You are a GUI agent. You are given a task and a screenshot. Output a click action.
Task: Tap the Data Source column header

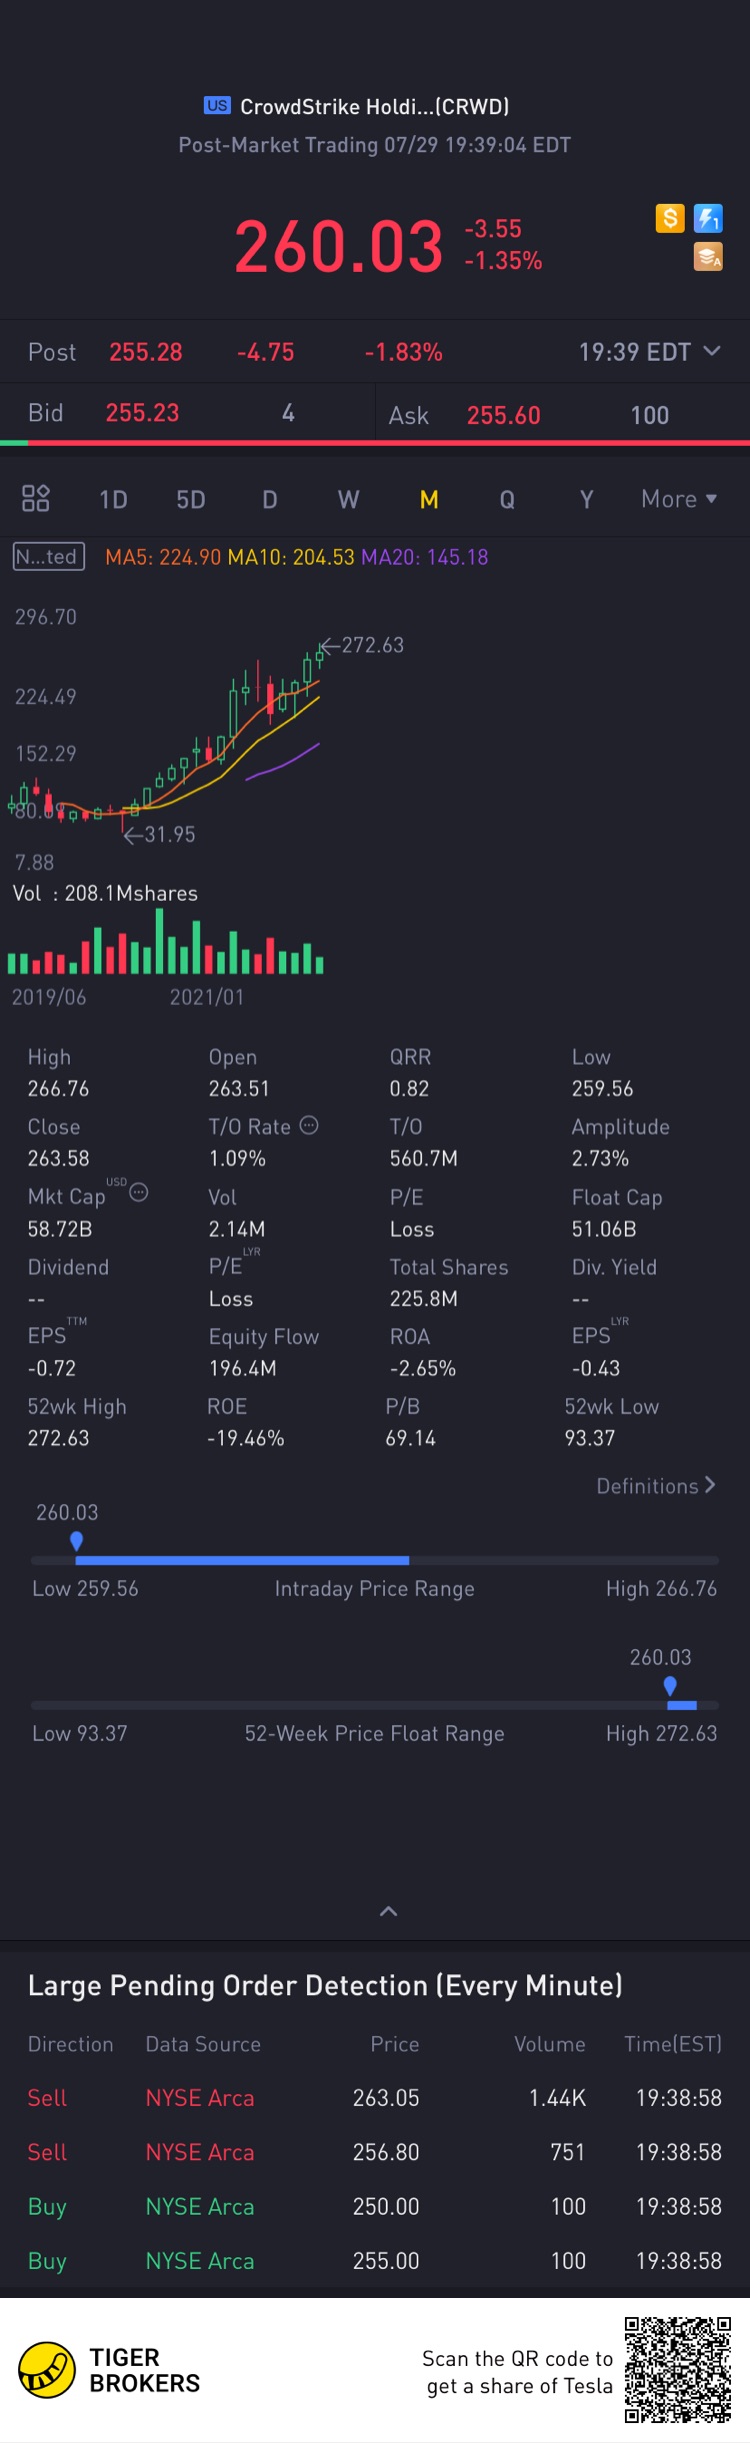[203, 2044]
